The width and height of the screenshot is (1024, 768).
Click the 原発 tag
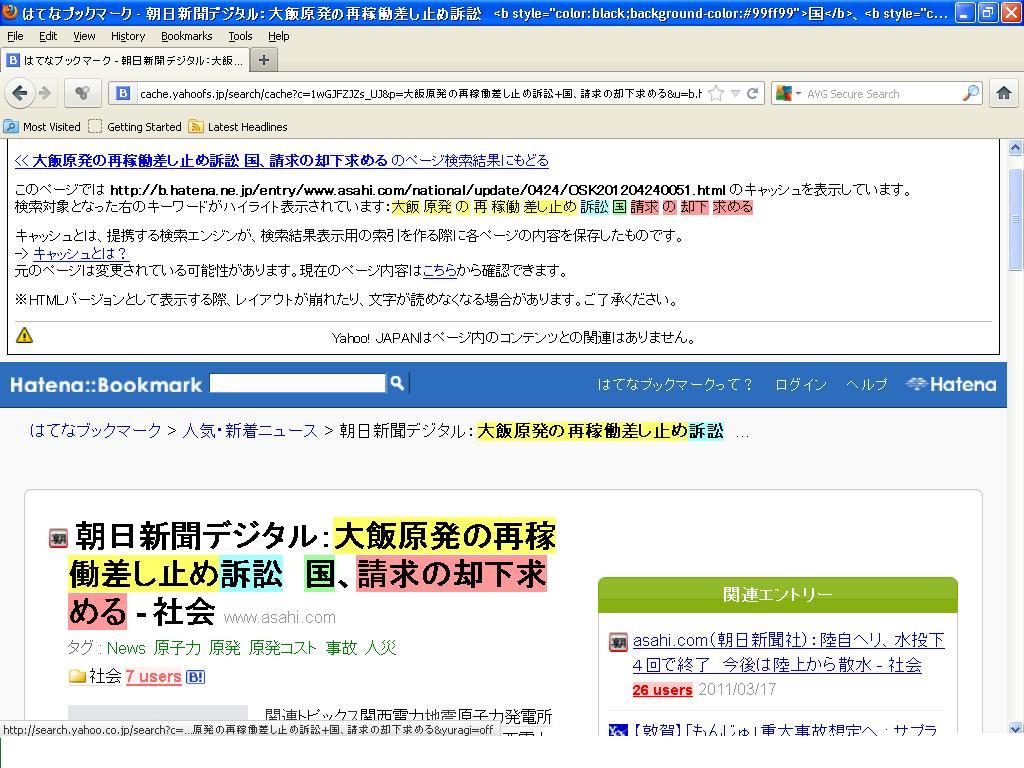click(x=225, y=648)
